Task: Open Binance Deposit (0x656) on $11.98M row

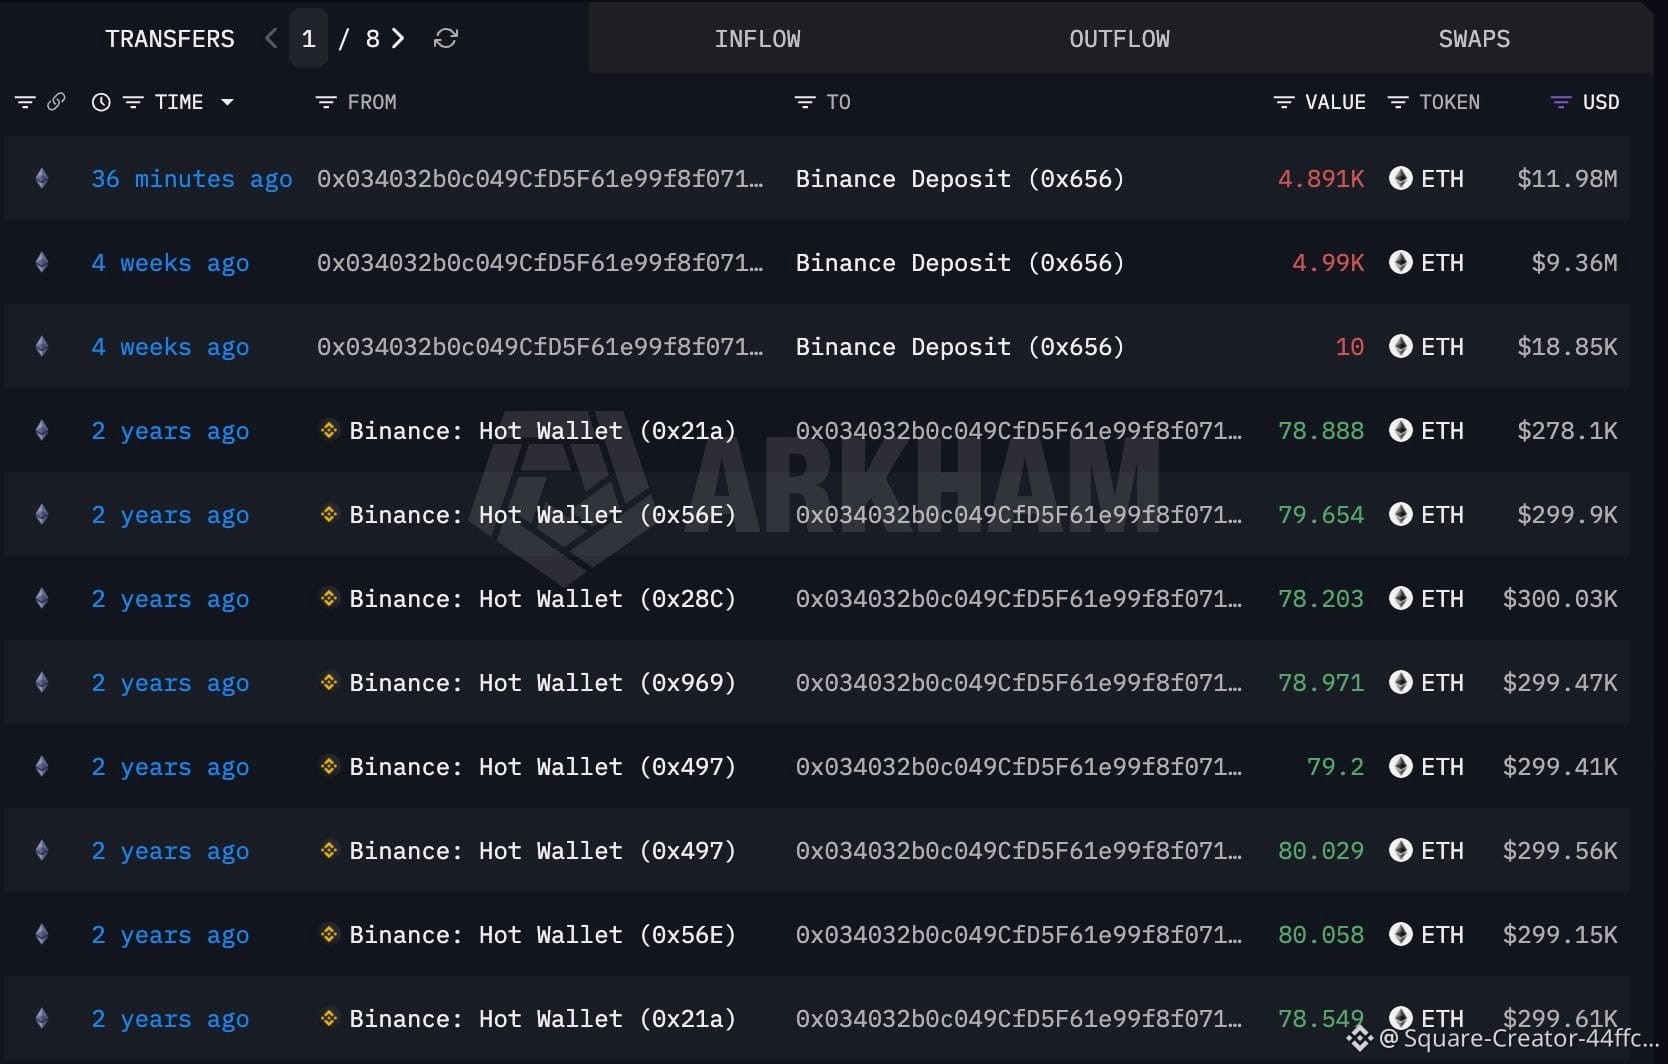Action: [x=960, y=179]
